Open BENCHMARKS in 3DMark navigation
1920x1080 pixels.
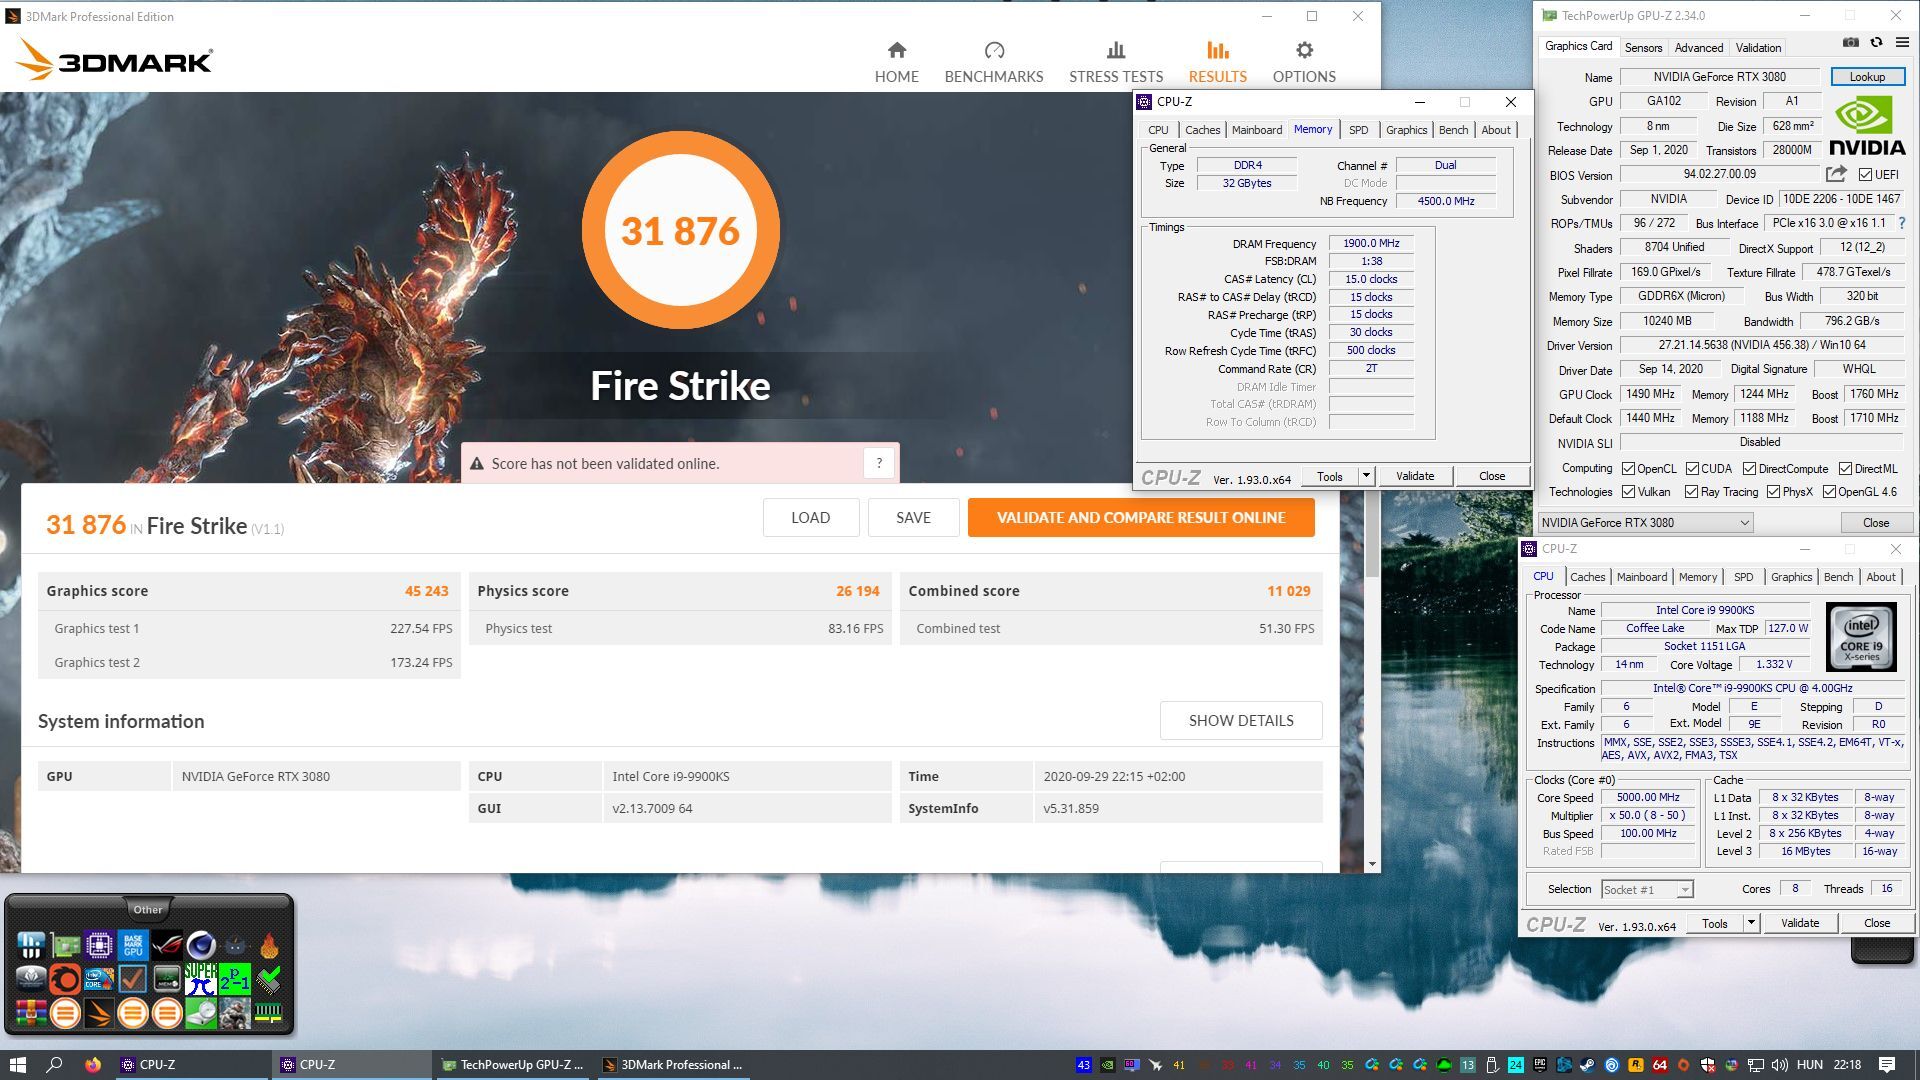993,62
